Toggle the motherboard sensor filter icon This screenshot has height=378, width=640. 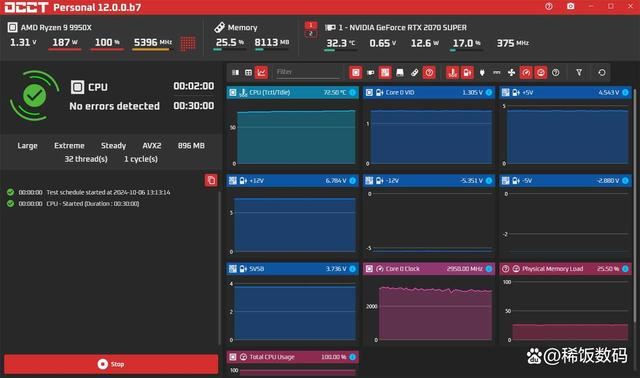click(385, 73)
